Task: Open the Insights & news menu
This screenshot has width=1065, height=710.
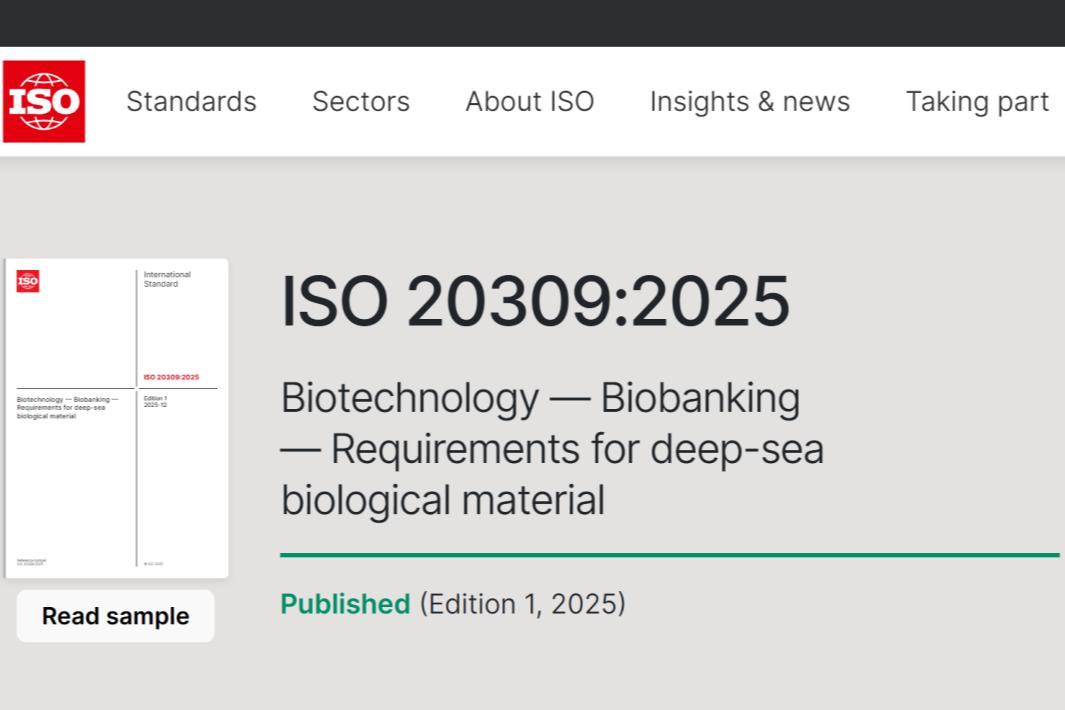Action: pos(749,101)
